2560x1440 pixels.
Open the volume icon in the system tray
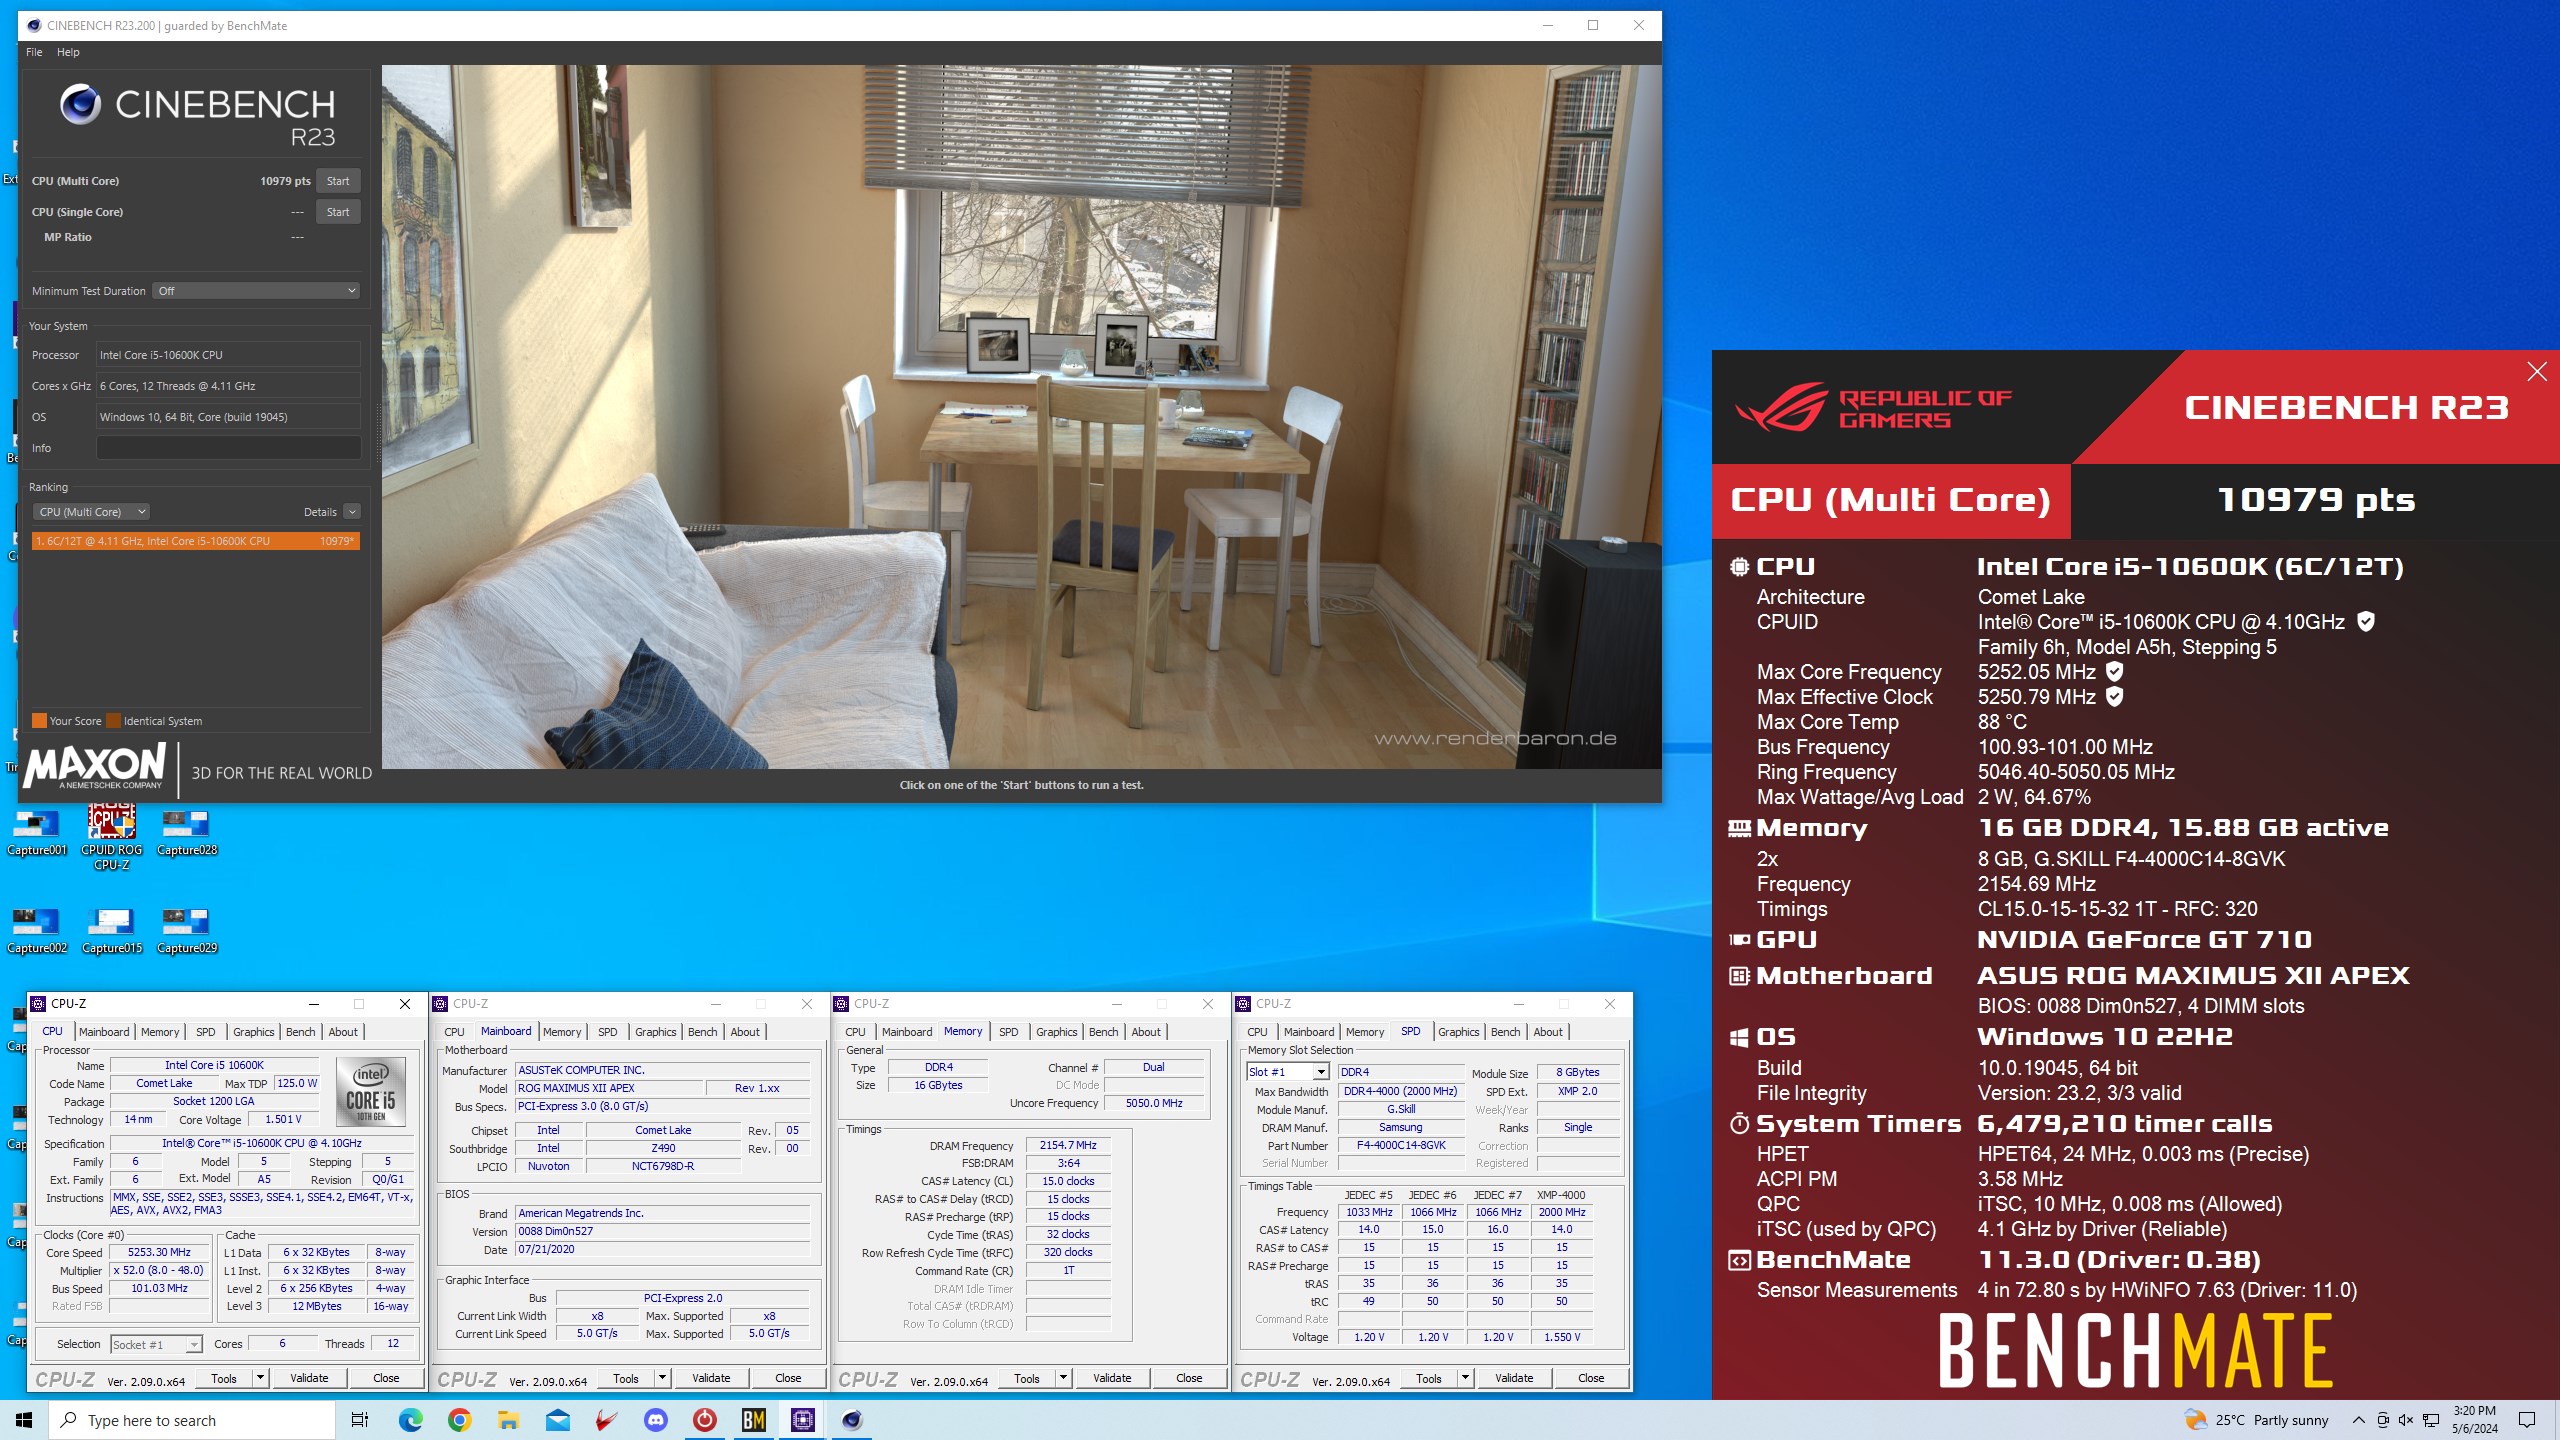pyautogui.click(x=2406, y=1420)
